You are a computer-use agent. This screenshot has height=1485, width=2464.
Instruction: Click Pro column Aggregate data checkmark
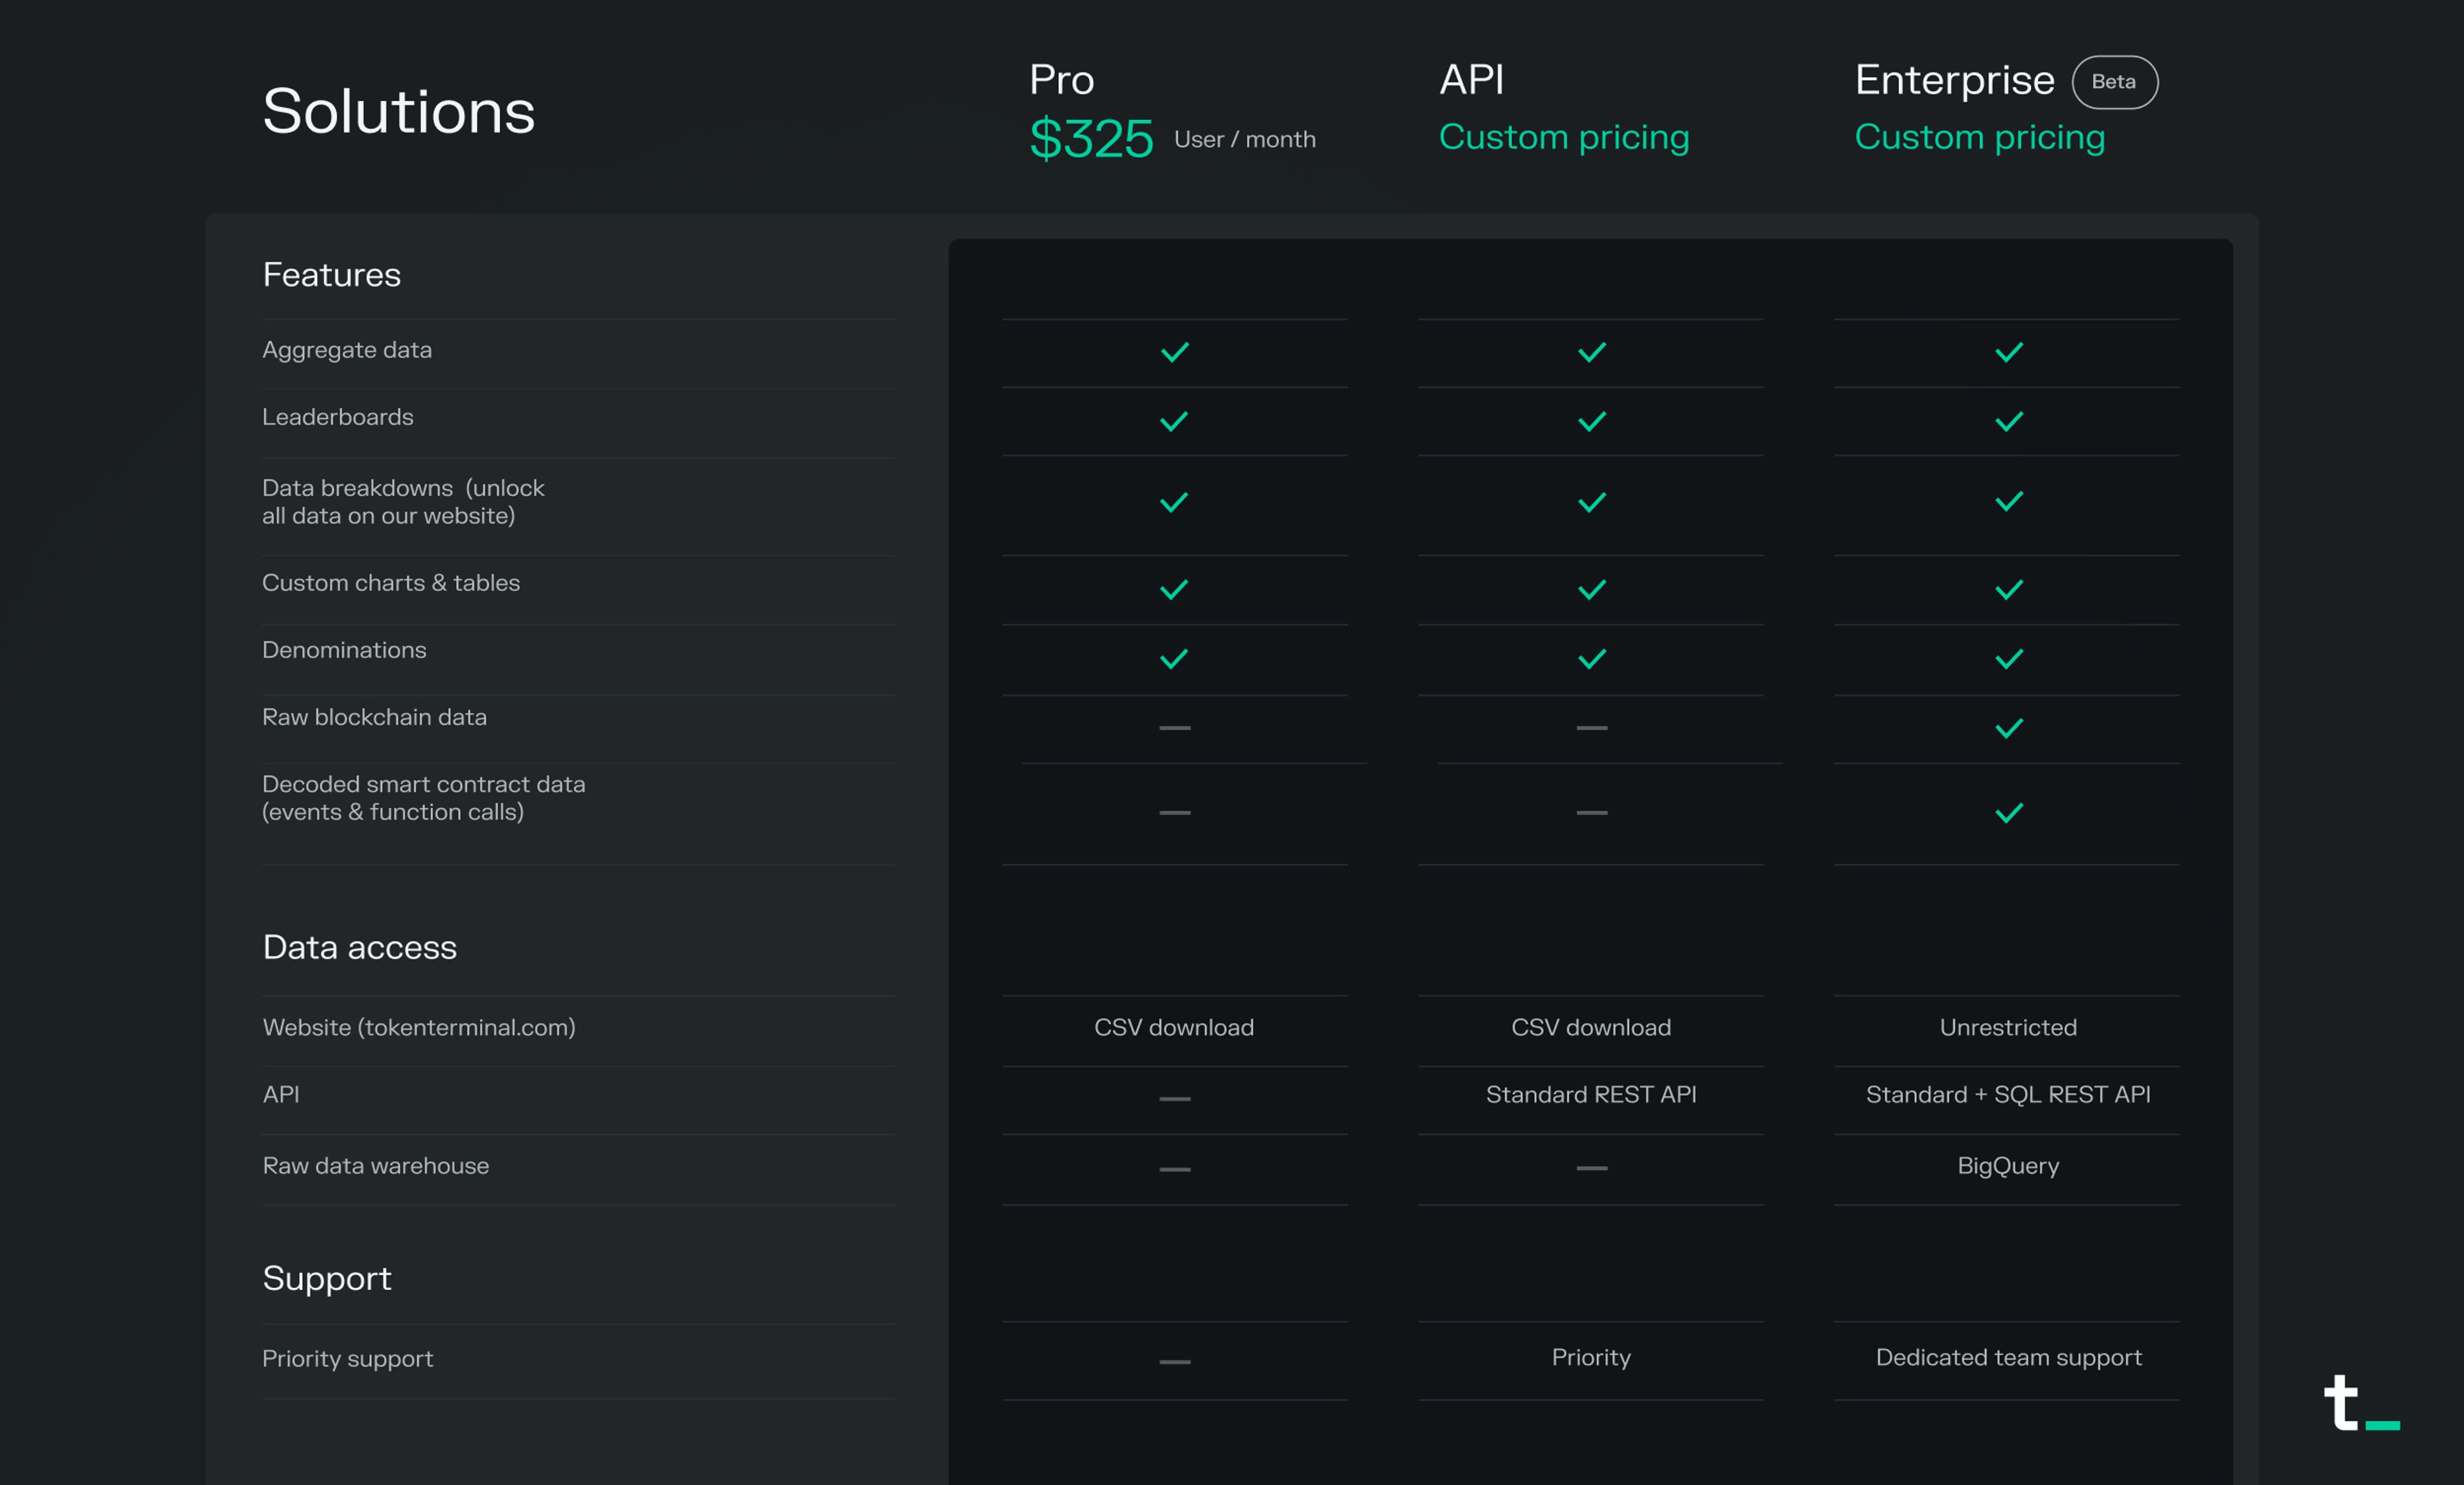pos(1174,352)
